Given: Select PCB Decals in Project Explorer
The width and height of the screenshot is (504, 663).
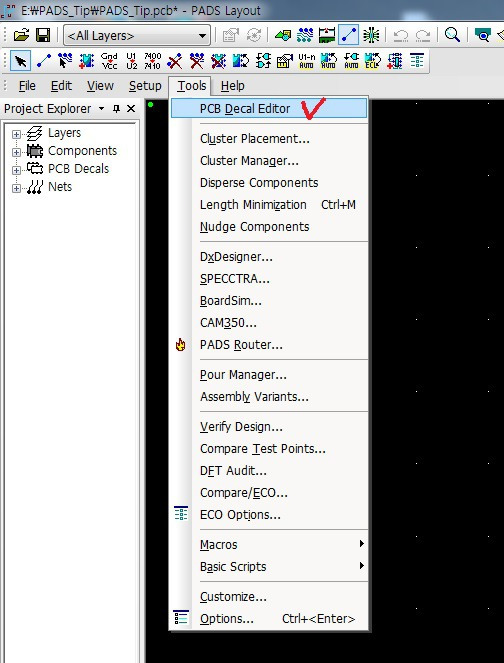Looking at the screenshot, I should pos(79,168).
